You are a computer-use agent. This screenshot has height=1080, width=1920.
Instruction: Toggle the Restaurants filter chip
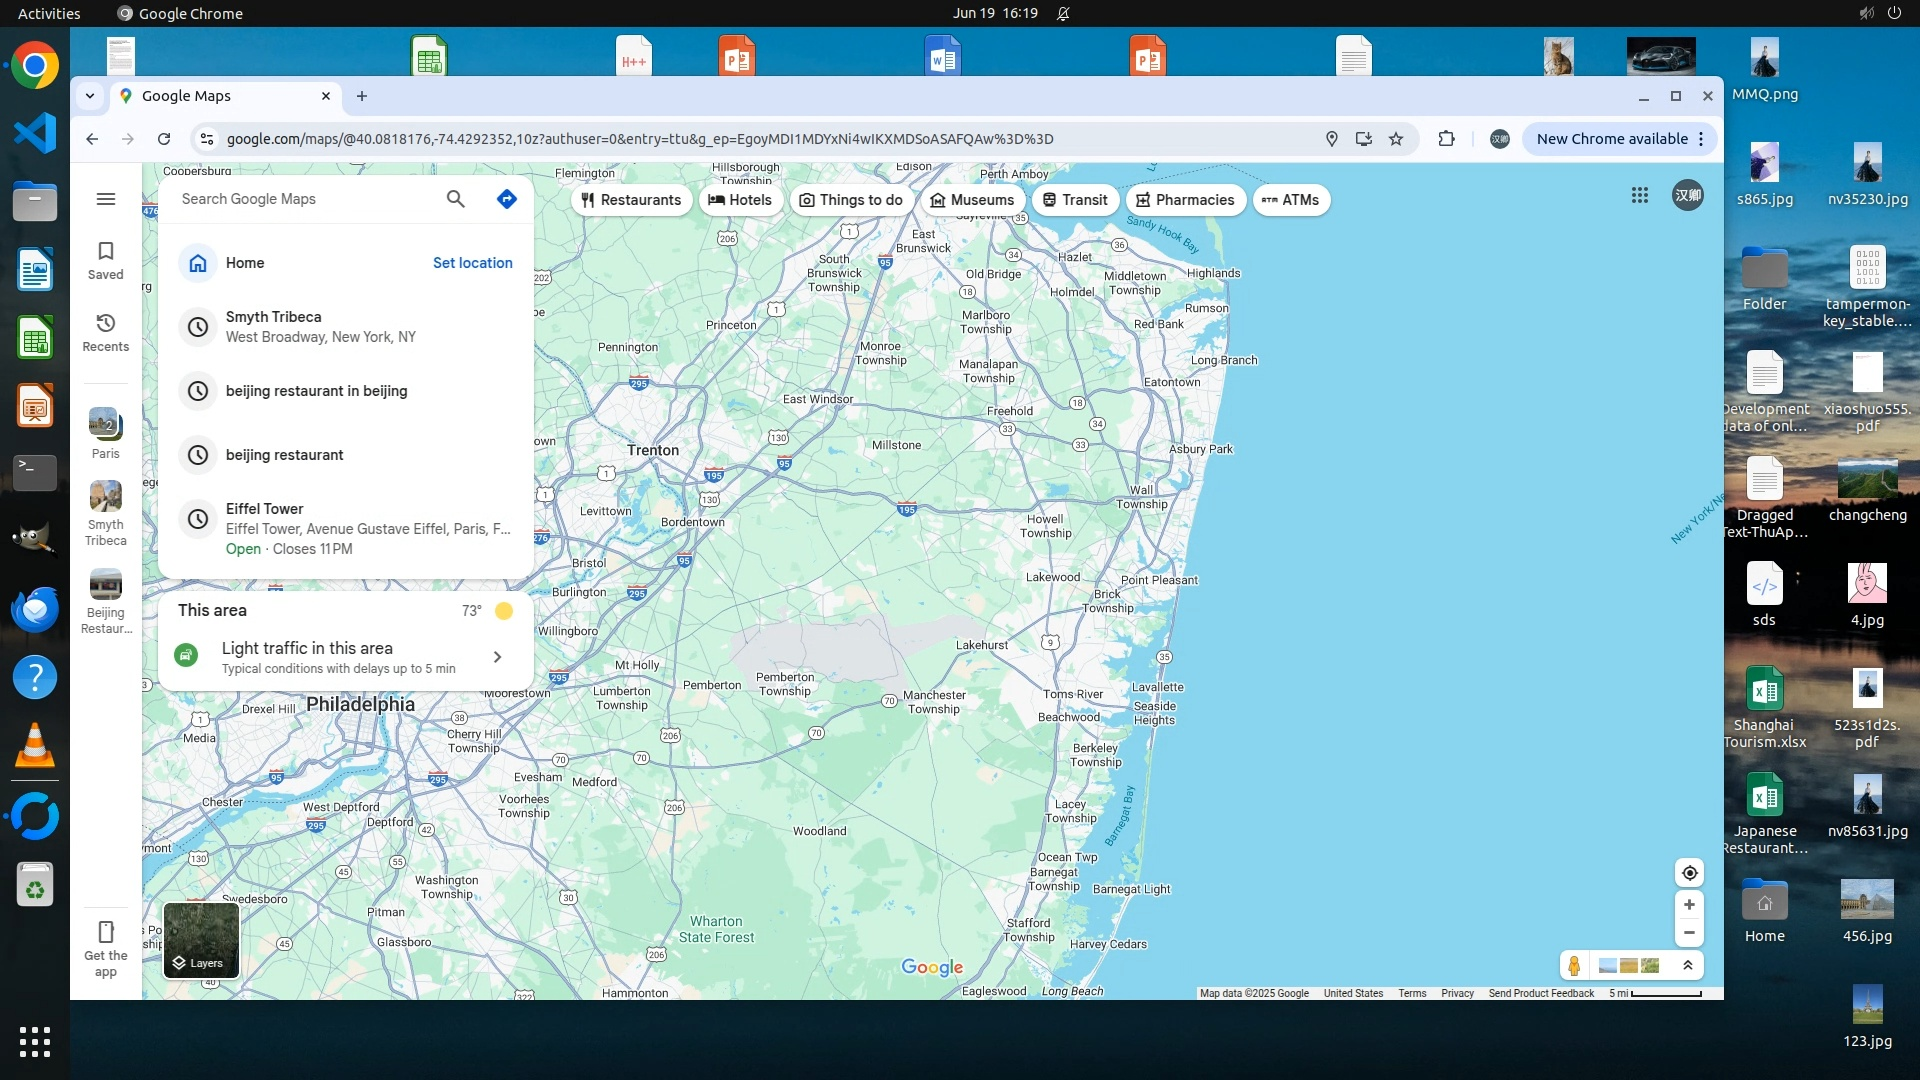tap(631, 200)
